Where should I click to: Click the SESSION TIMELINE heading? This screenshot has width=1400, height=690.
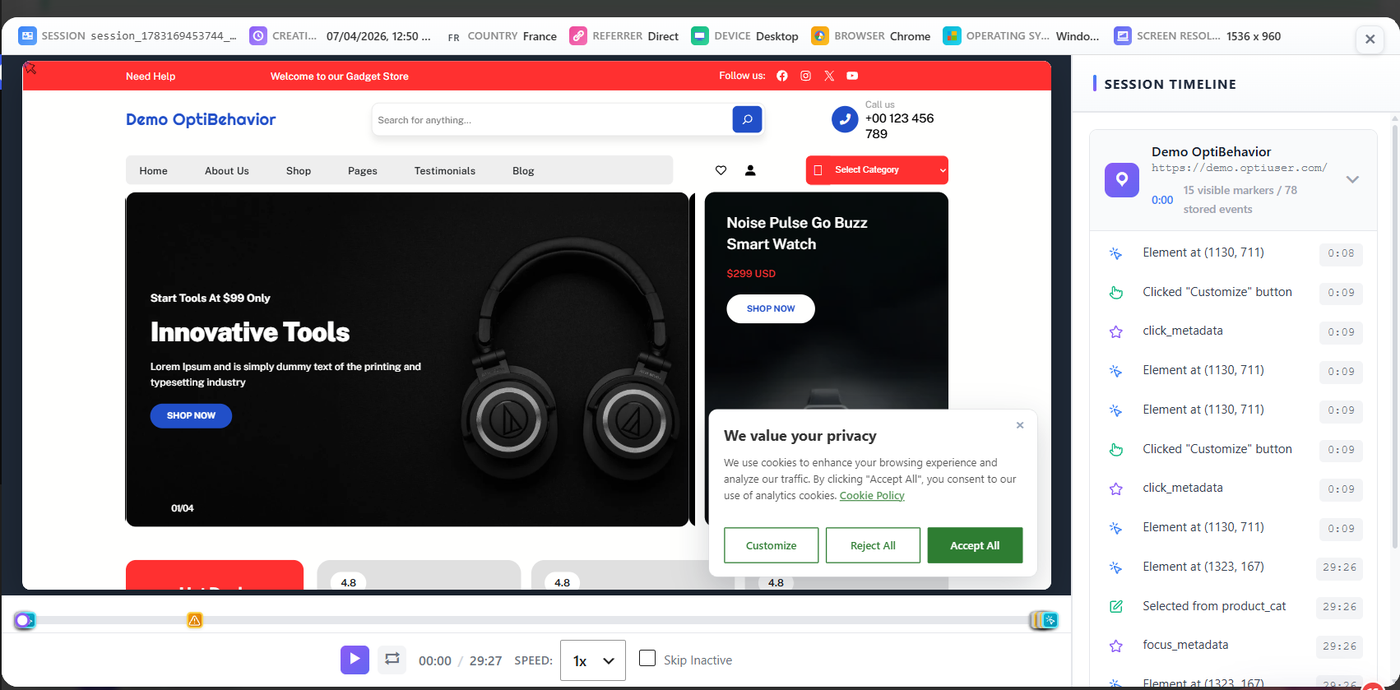click(1170, 84)
